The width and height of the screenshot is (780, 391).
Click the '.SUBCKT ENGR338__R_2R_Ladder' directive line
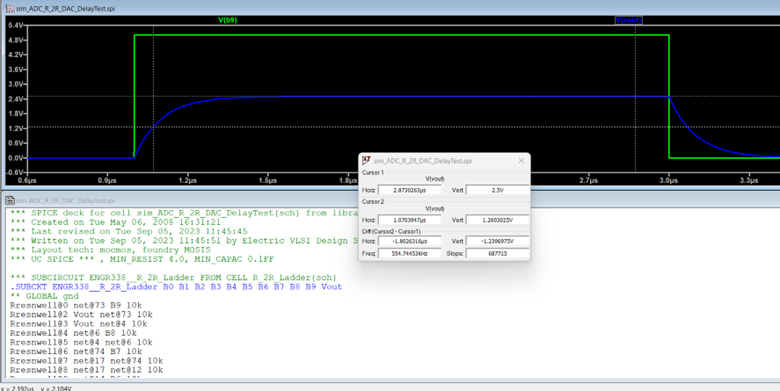[176, 287]
